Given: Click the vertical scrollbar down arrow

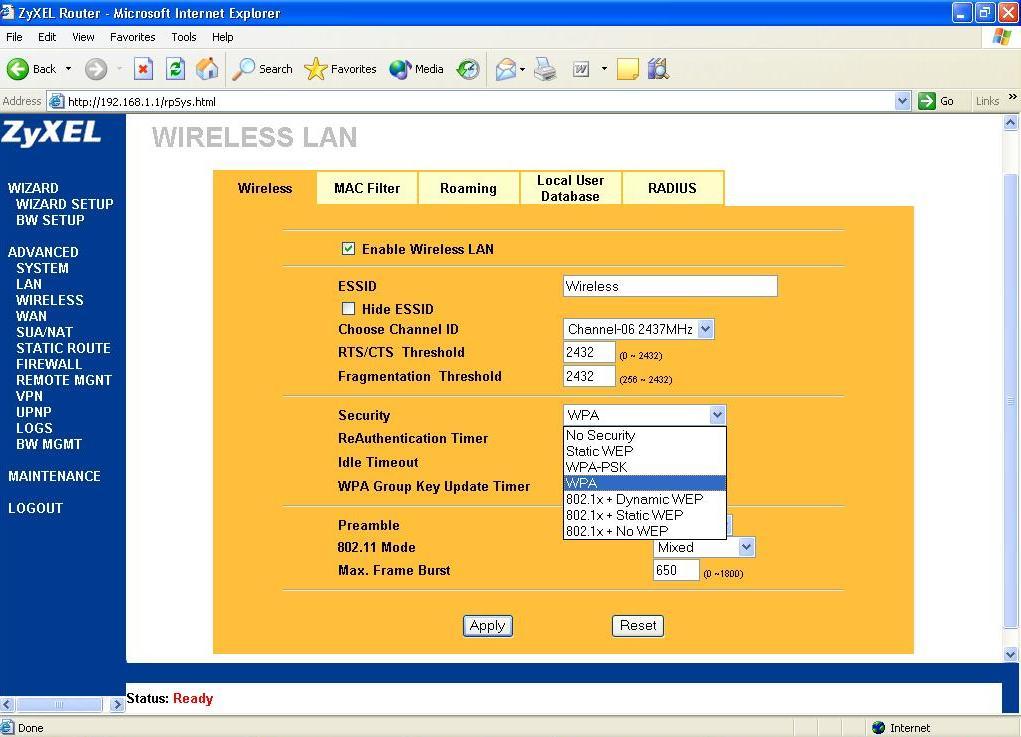Looking at the screenshot, I should [1011, 654].
